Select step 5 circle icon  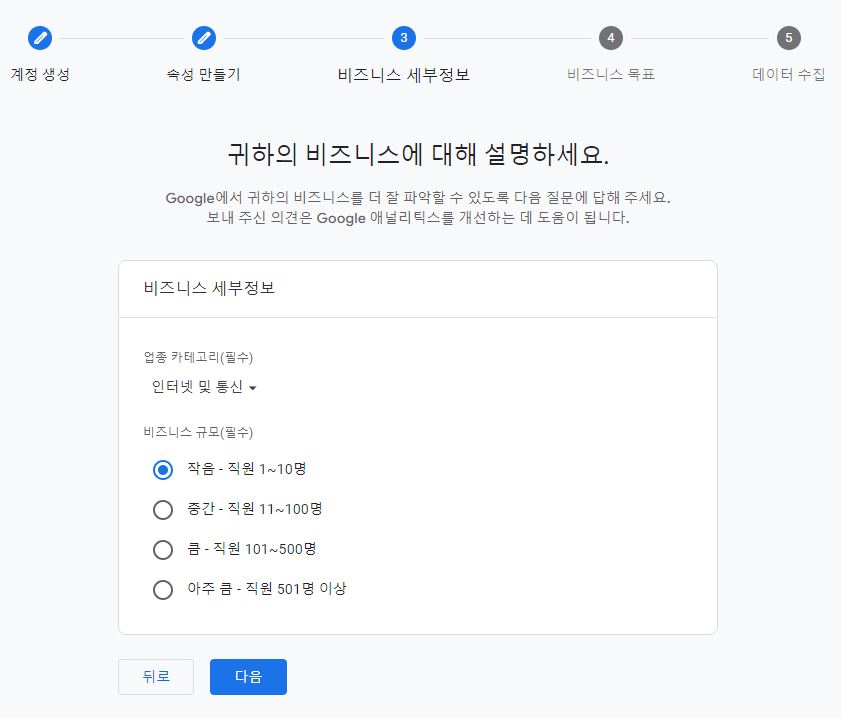point(788,38)
